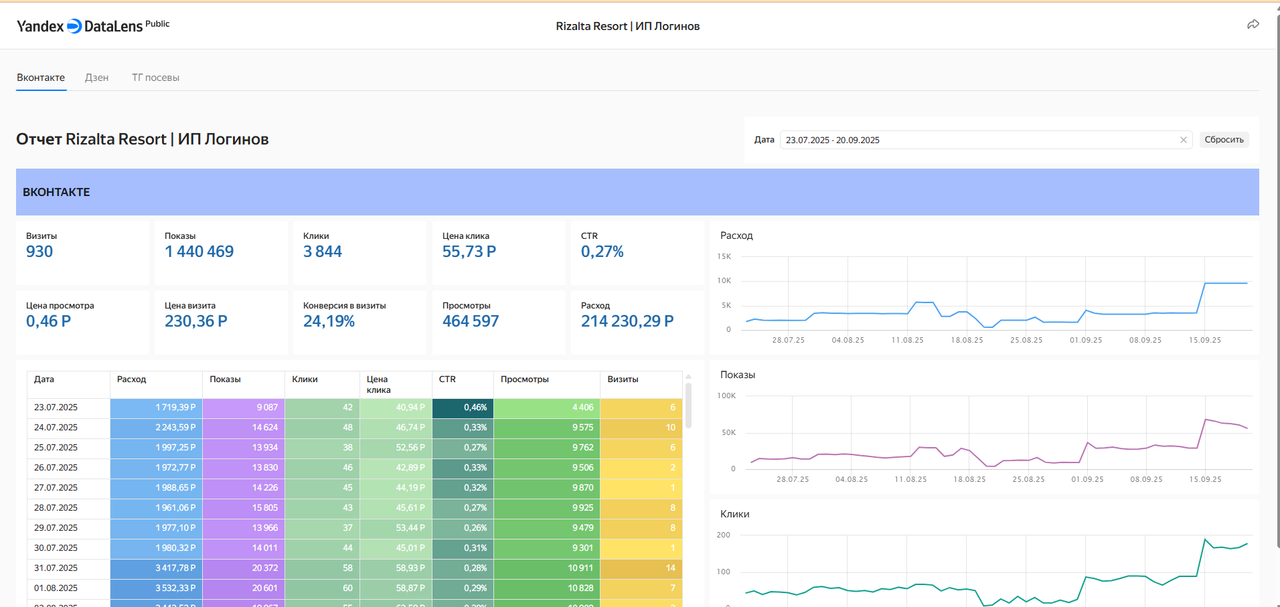Switch to the Вконтакте tab
1280x607 pixels.
coord(41,77)
